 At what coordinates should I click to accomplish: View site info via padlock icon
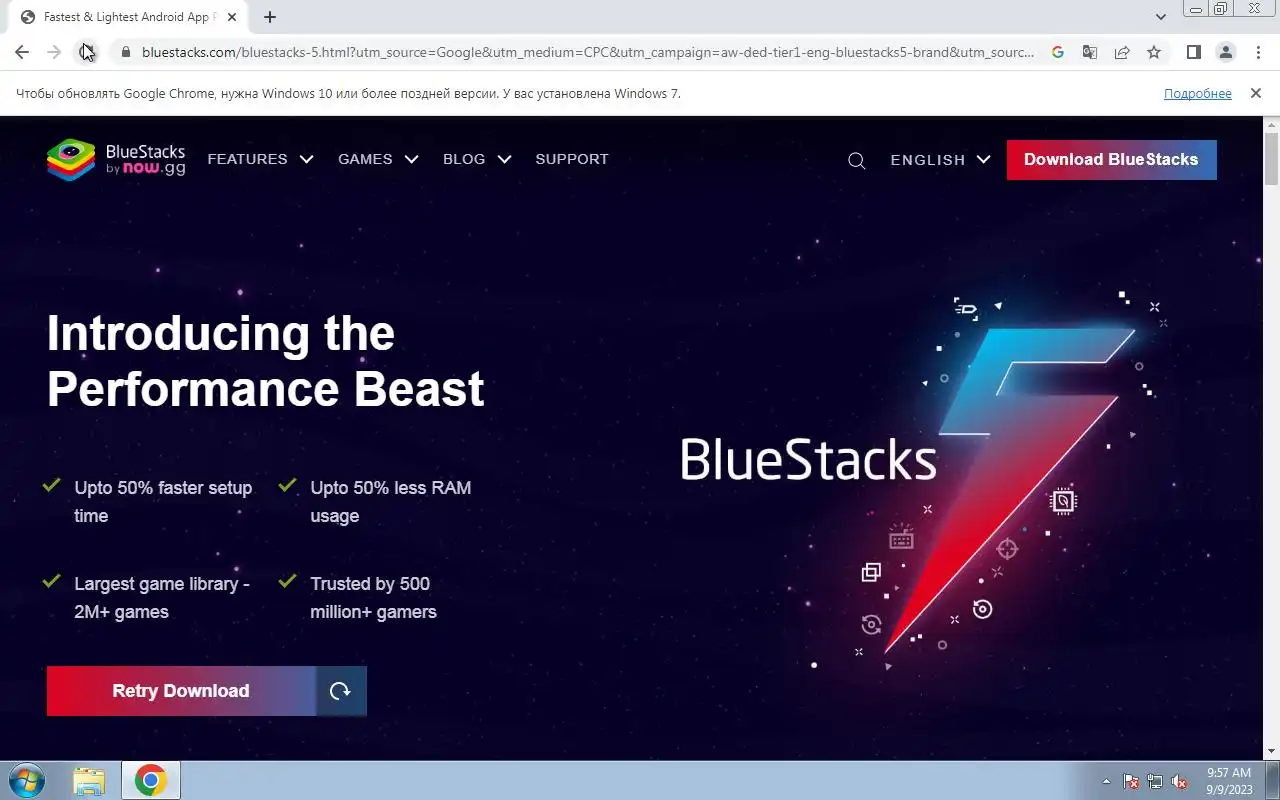(125, 52)
